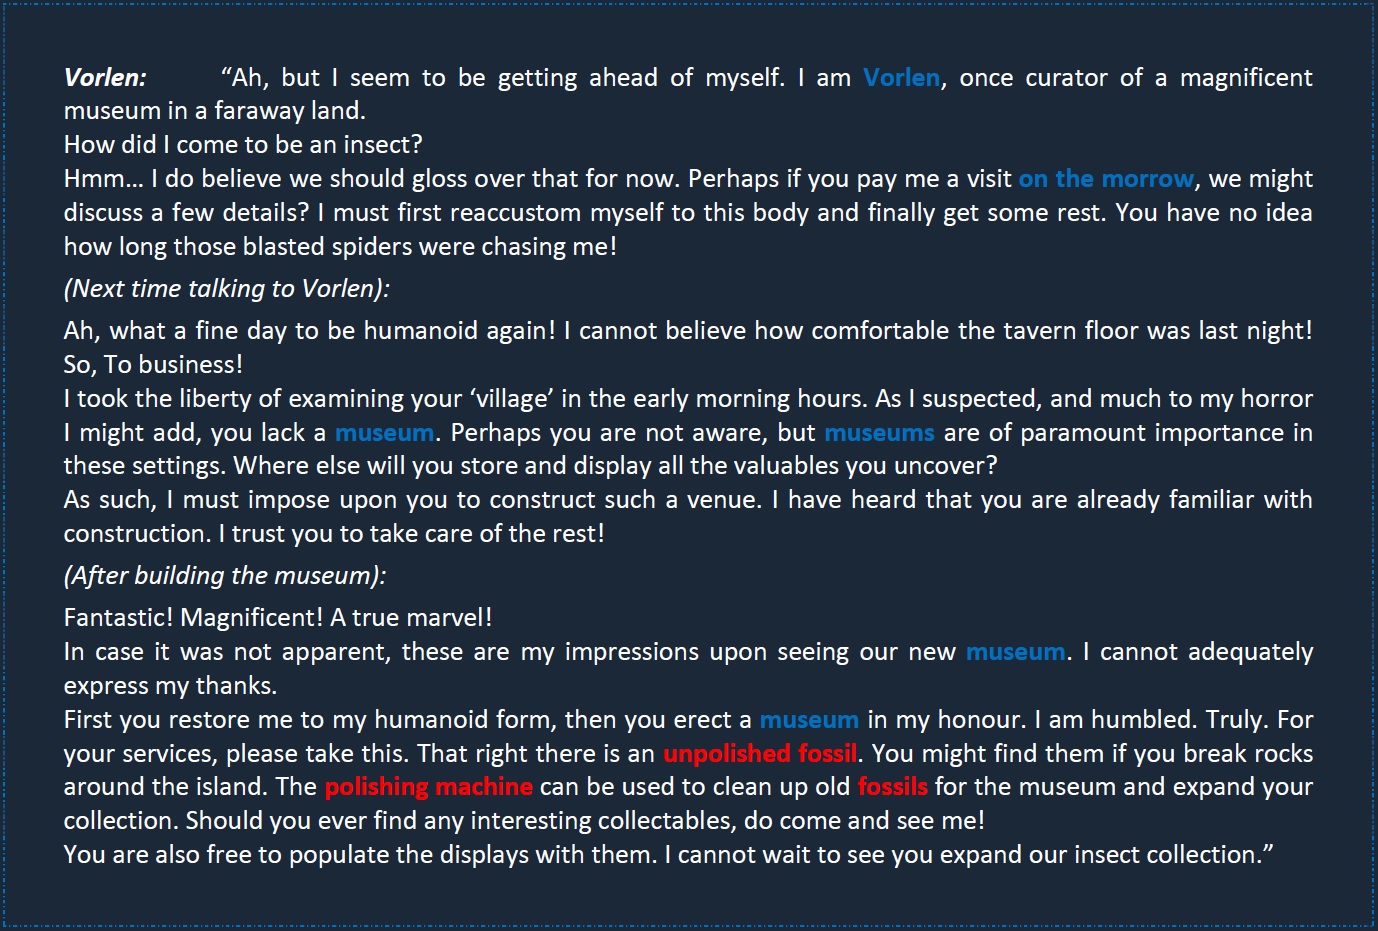Open the "on the morrow" link
The image size is (1378, 931).
(x=1106, y=179)
